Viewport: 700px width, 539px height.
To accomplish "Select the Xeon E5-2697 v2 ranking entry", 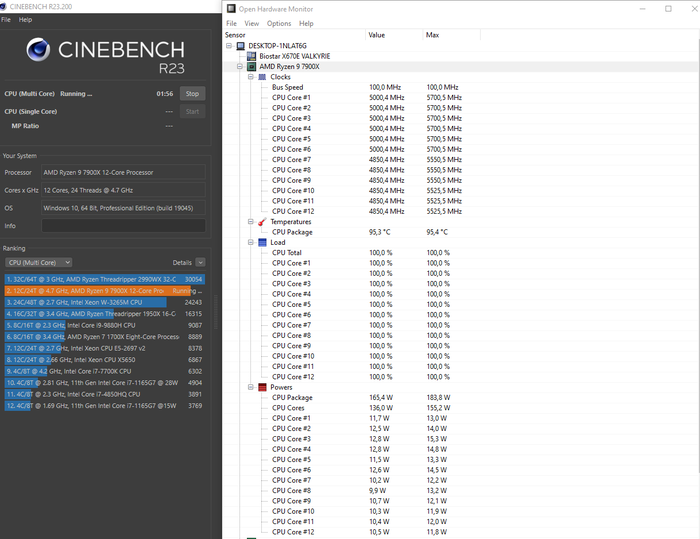I will pyautogui.click(x=104, y=348).
